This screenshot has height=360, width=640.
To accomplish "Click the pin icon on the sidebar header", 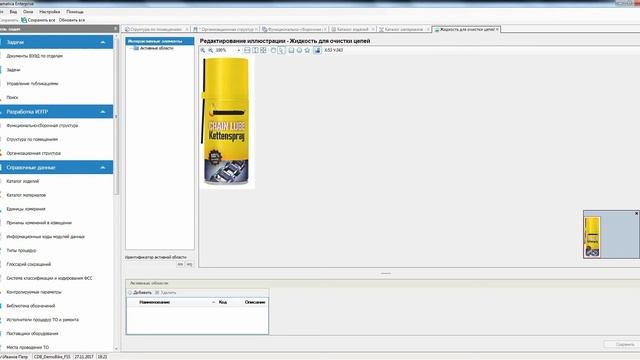I will 115,29.
